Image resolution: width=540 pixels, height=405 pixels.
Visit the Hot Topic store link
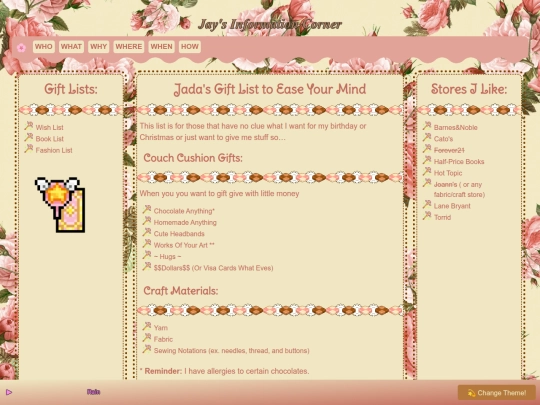pos(448,173)
